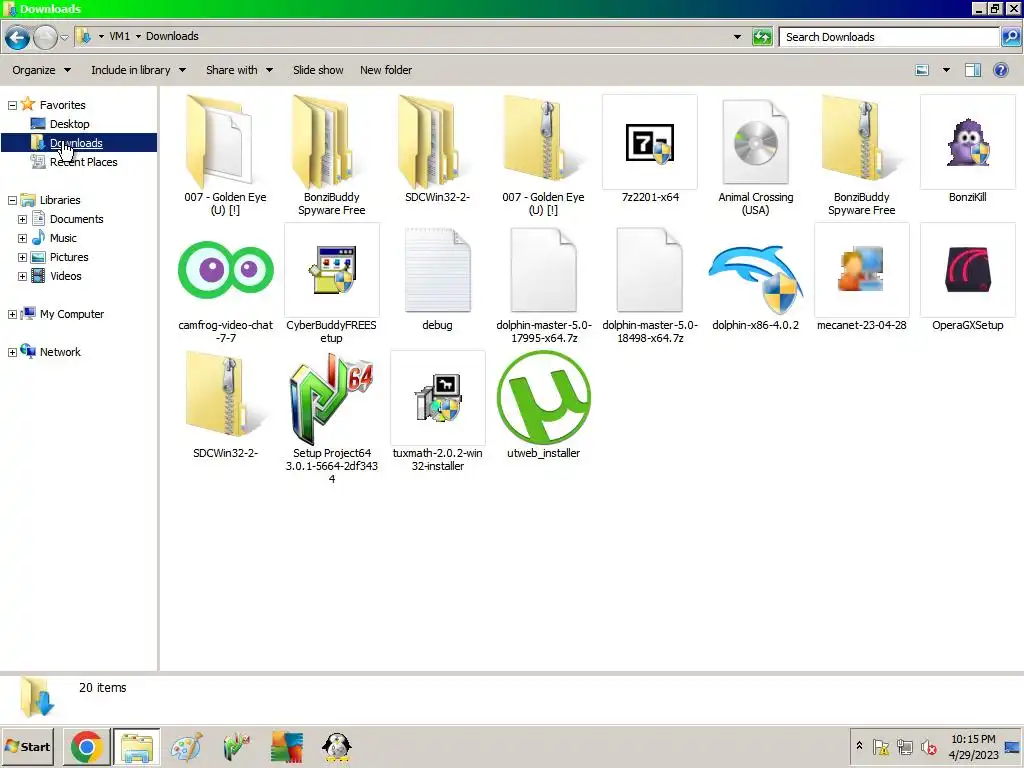Select the 007 - Golden Eye folder icon
Screen dimensions: 1024x768
225,142
